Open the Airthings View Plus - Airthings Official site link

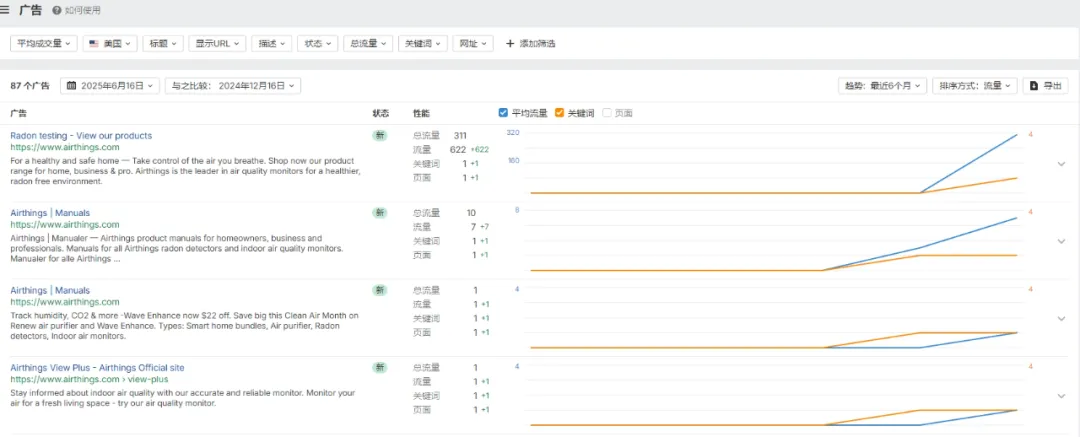(97, 368)
